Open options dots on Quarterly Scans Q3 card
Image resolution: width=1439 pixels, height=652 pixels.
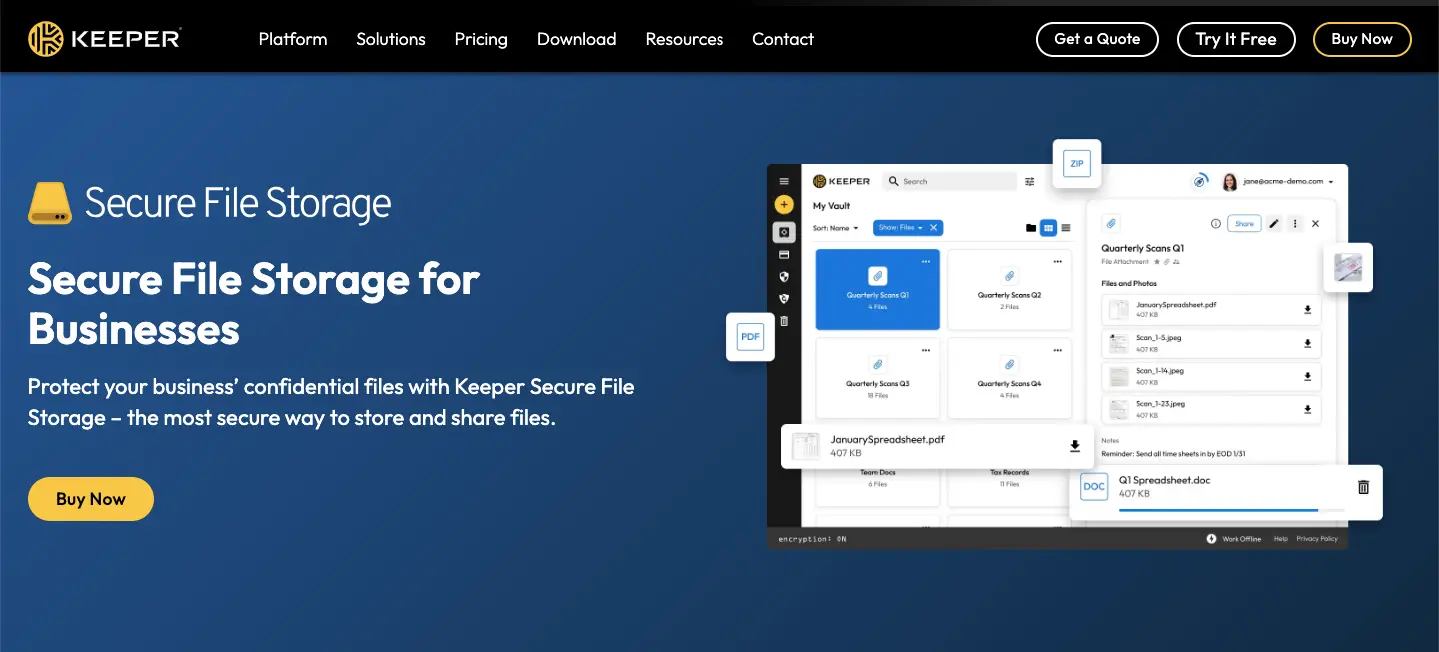coord(926,350)
